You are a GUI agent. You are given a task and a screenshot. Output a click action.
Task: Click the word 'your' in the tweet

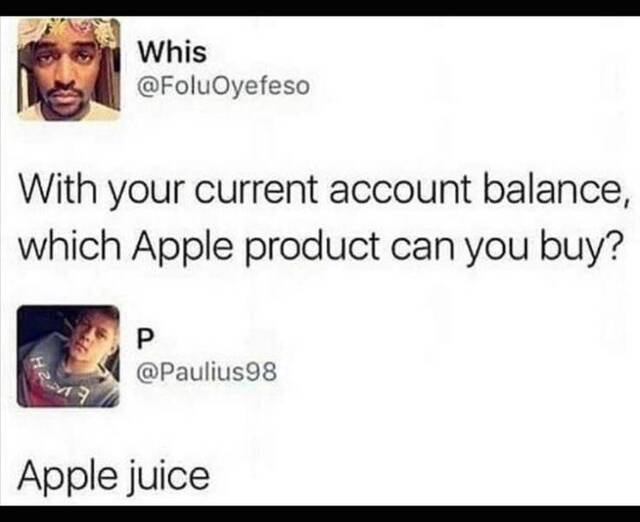[x=146, y=194]
